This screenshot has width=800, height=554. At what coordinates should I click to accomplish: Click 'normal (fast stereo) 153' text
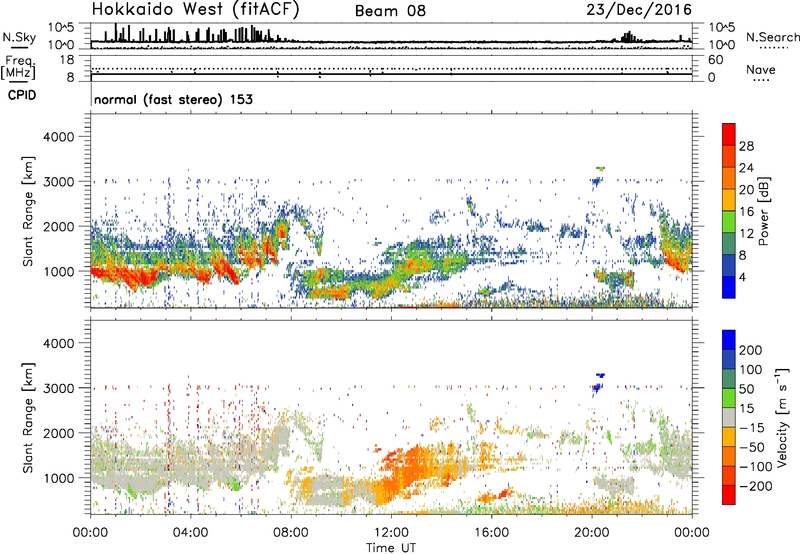173,99
